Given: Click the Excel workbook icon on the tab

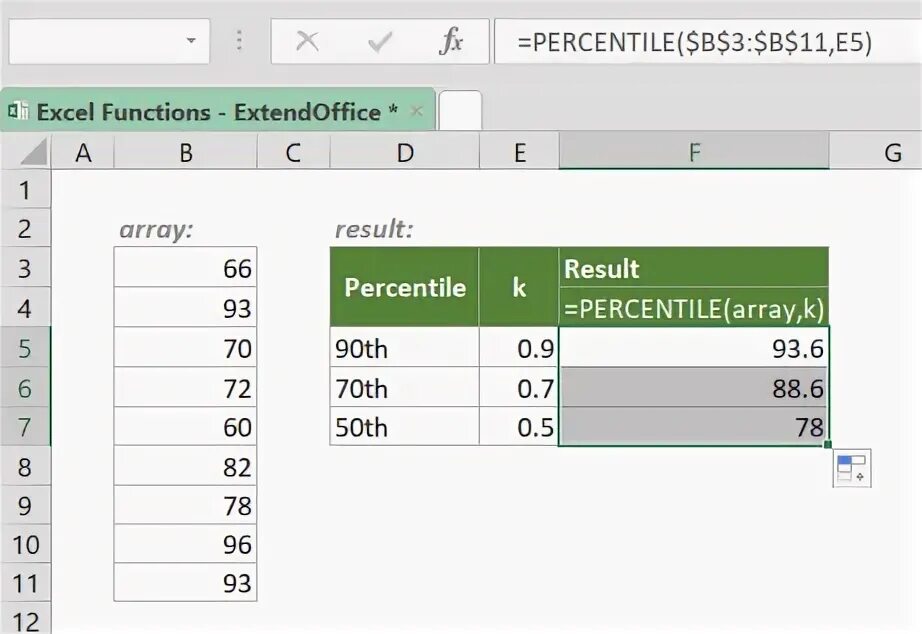Looking at the screenshot, I should point(18,112).
